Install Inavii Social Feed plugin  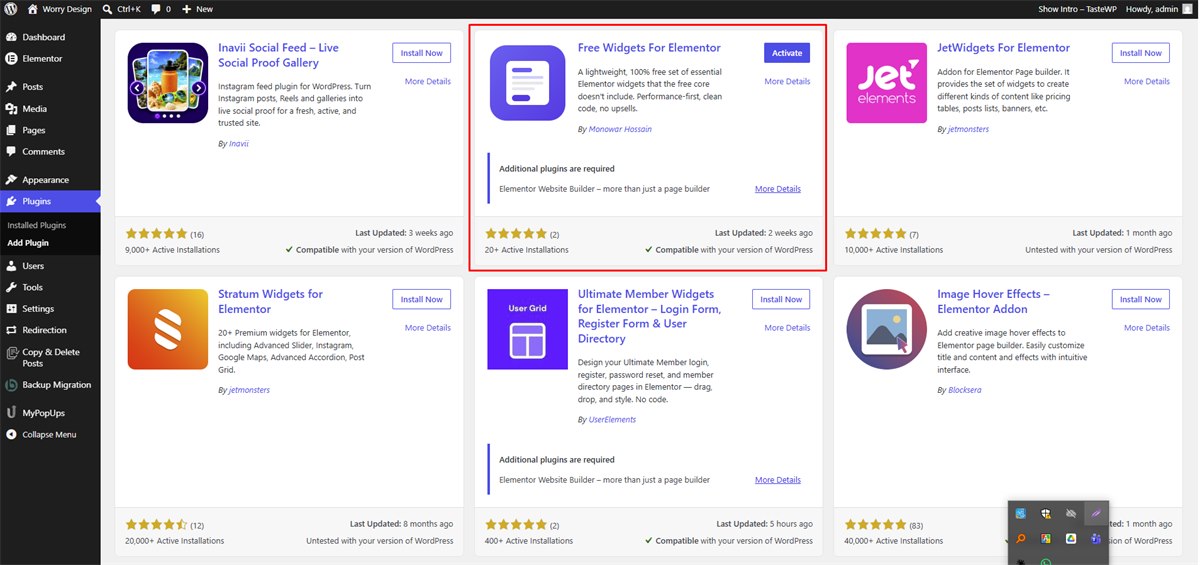point(421,53)
